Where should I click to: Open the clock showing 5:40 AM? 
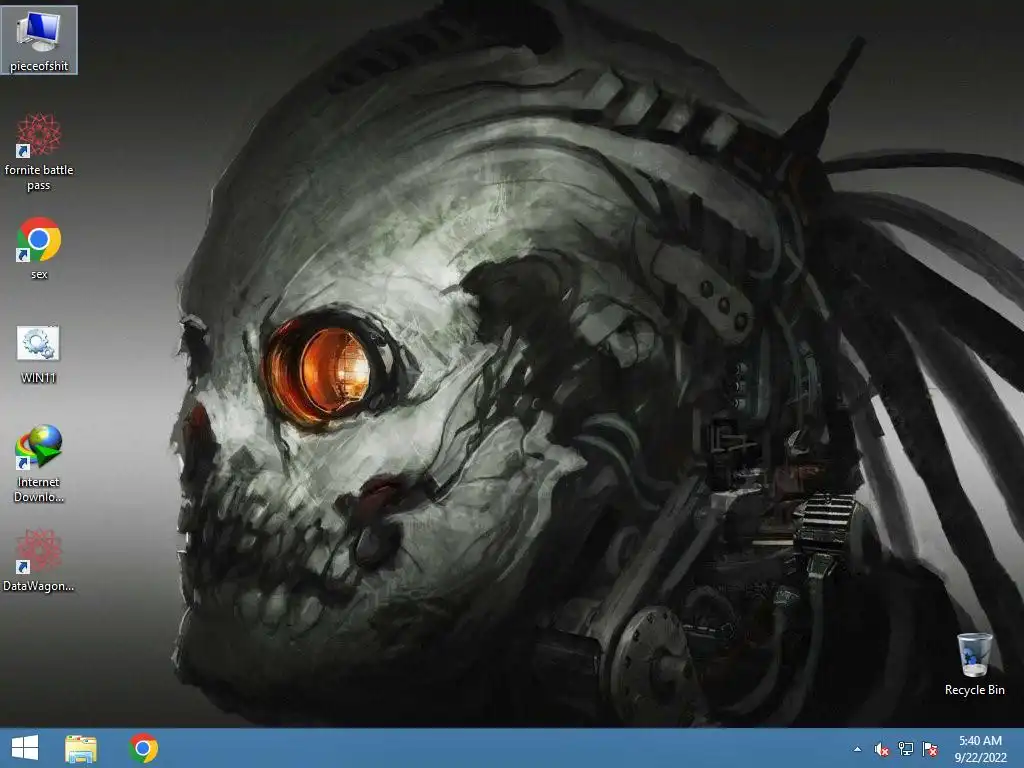(980, 741)
